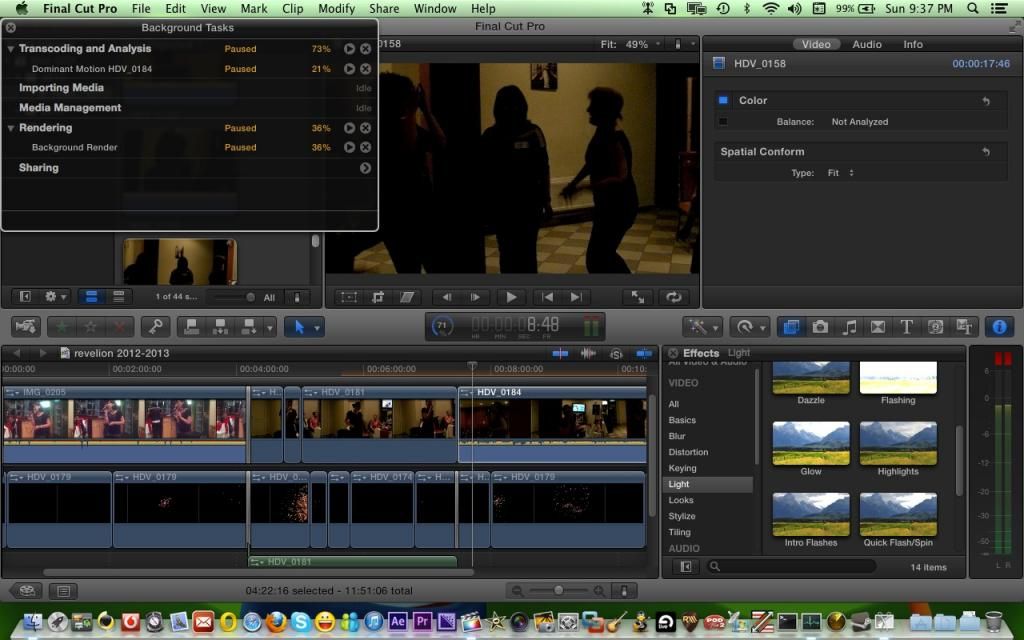Screen dimensions: 1024x640
Task: Open the Event Browser gear action menu
Action: (55, 297)
